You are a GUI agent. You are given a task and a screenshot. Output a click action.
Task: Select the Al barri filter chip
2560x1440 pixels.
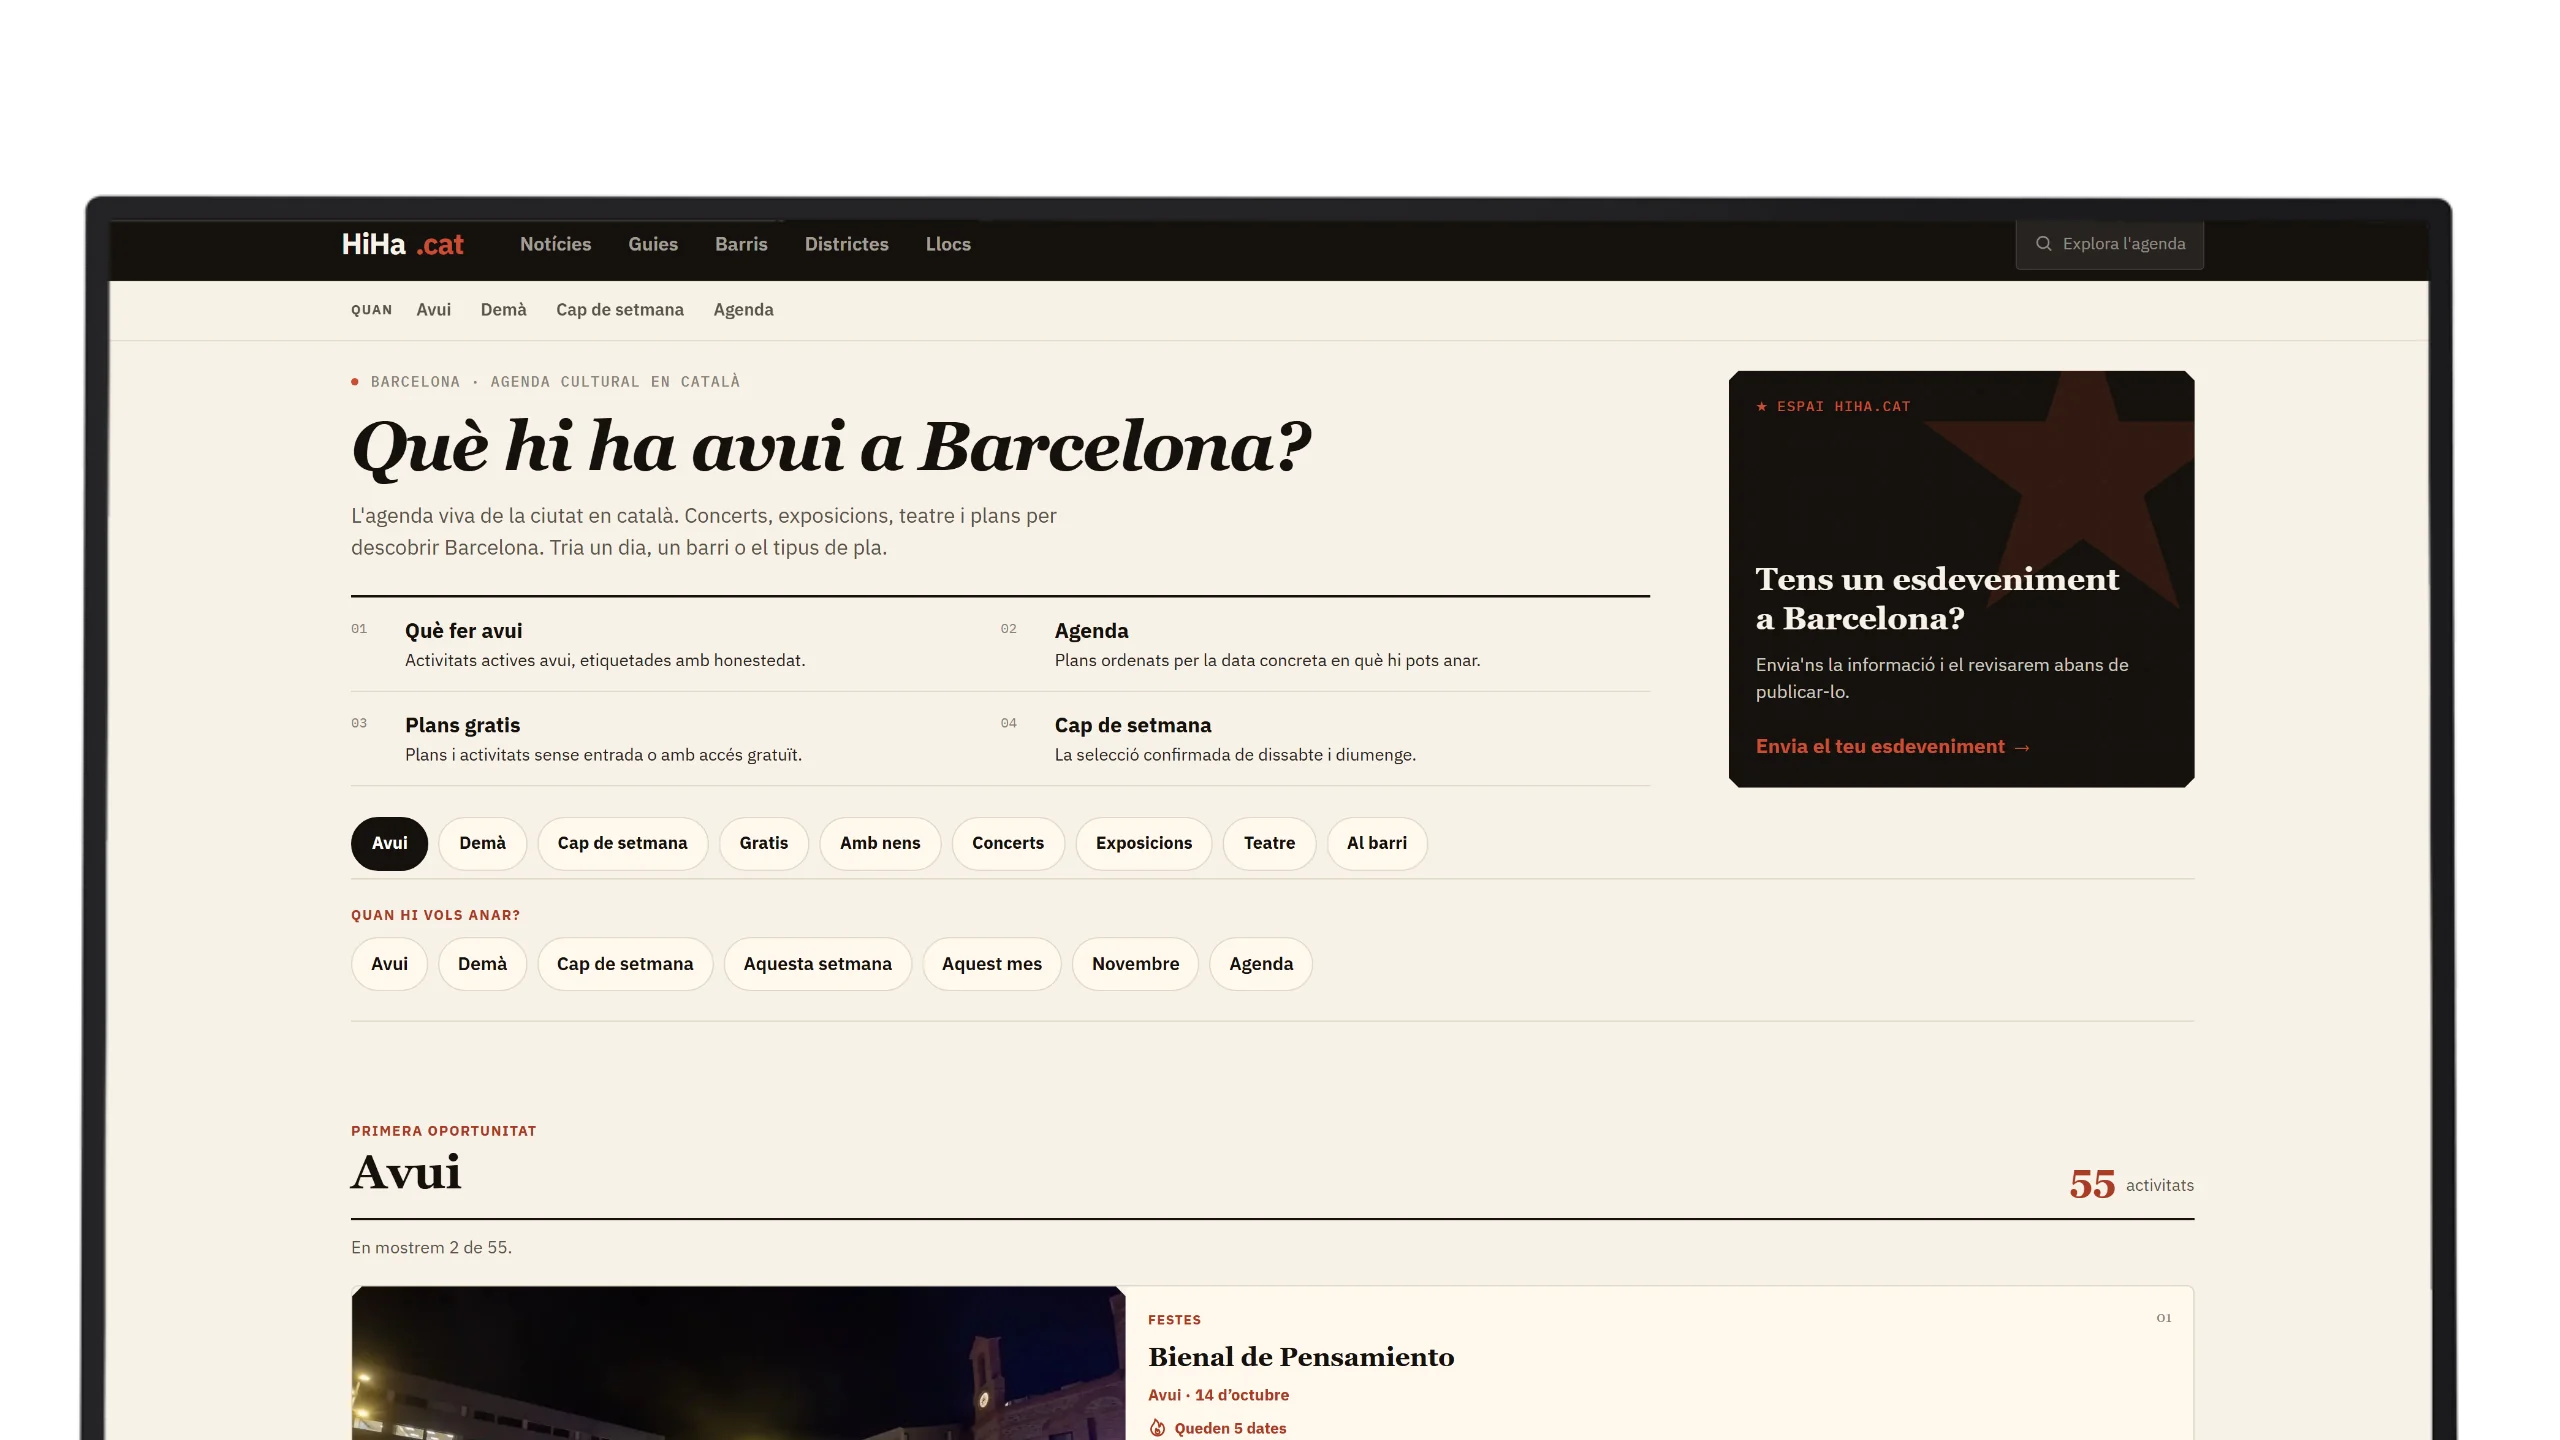click(x=1376, y=843)
